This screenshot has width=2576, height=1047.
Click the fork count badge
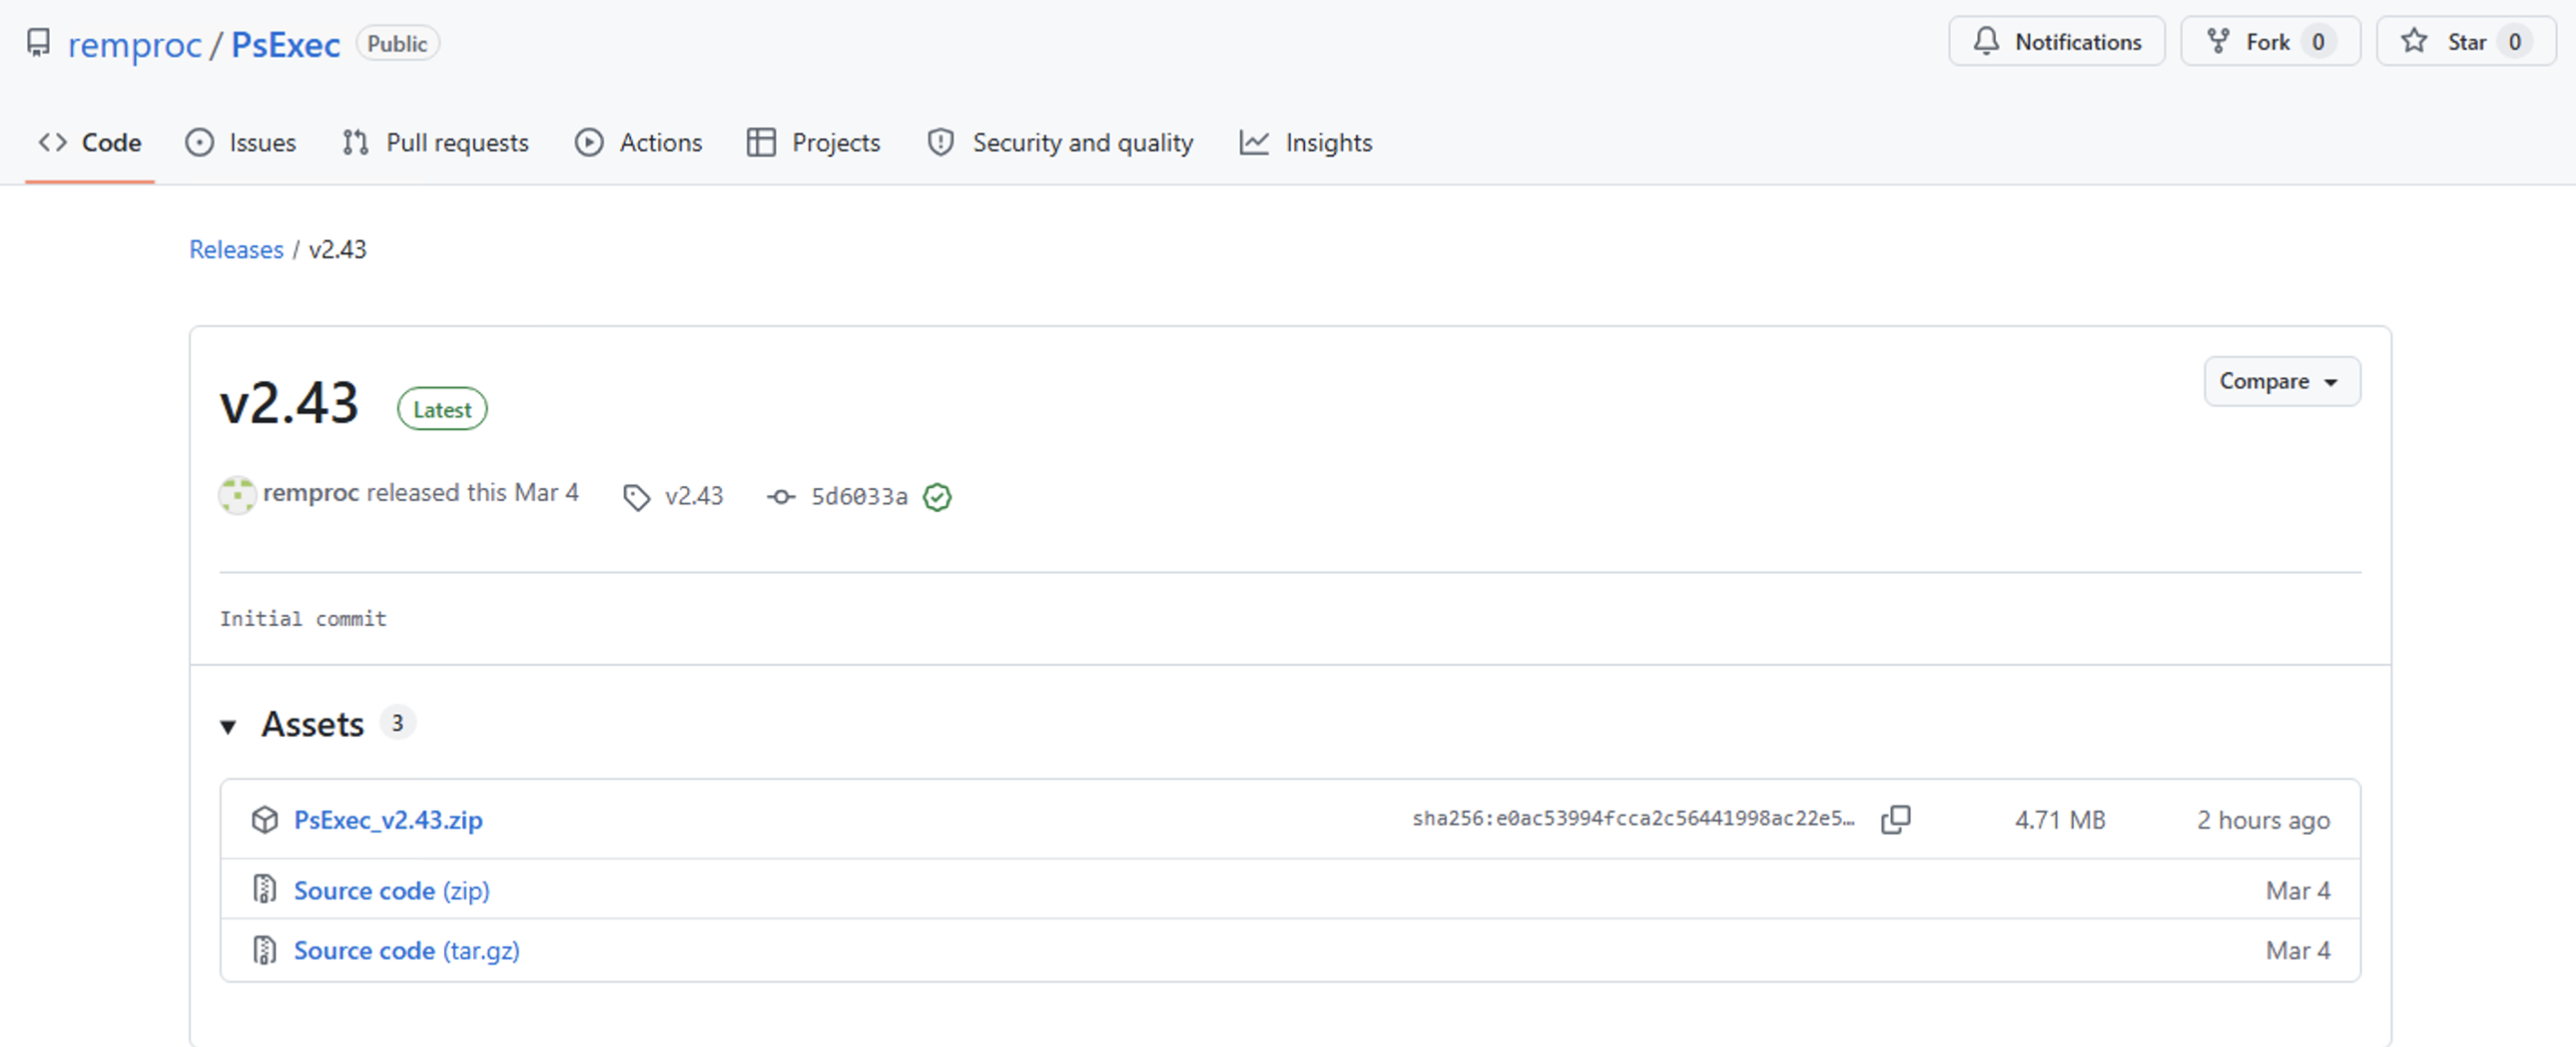(2318, 42)
